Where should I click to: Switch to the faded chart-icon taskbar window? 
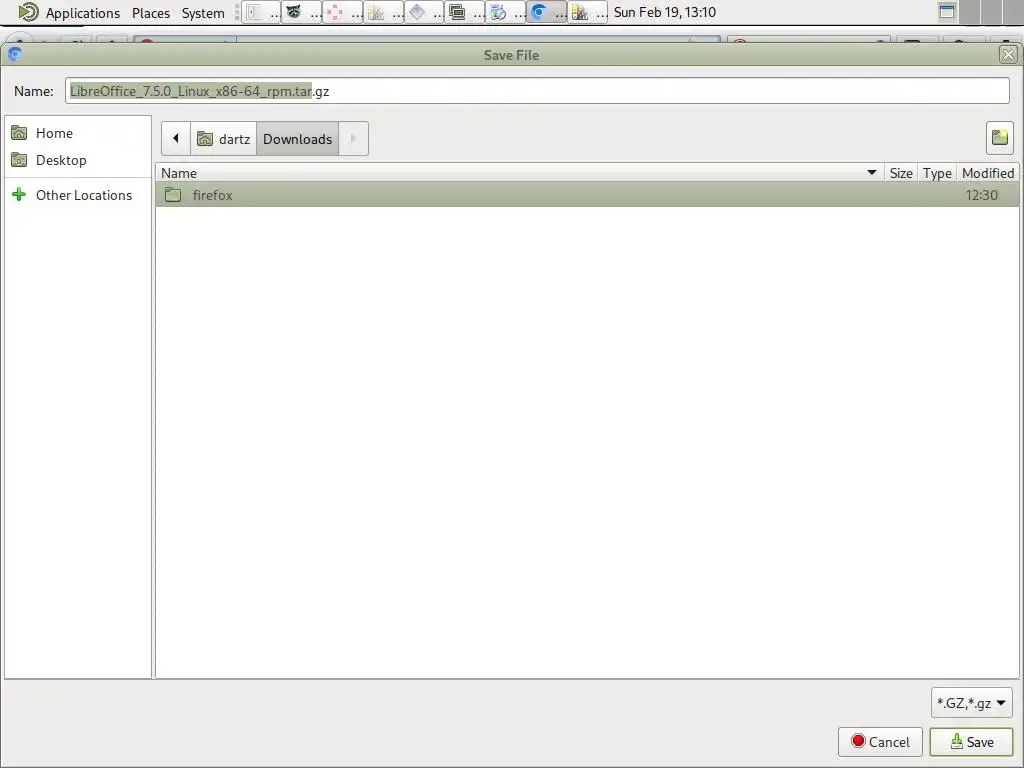click(383, 12)
